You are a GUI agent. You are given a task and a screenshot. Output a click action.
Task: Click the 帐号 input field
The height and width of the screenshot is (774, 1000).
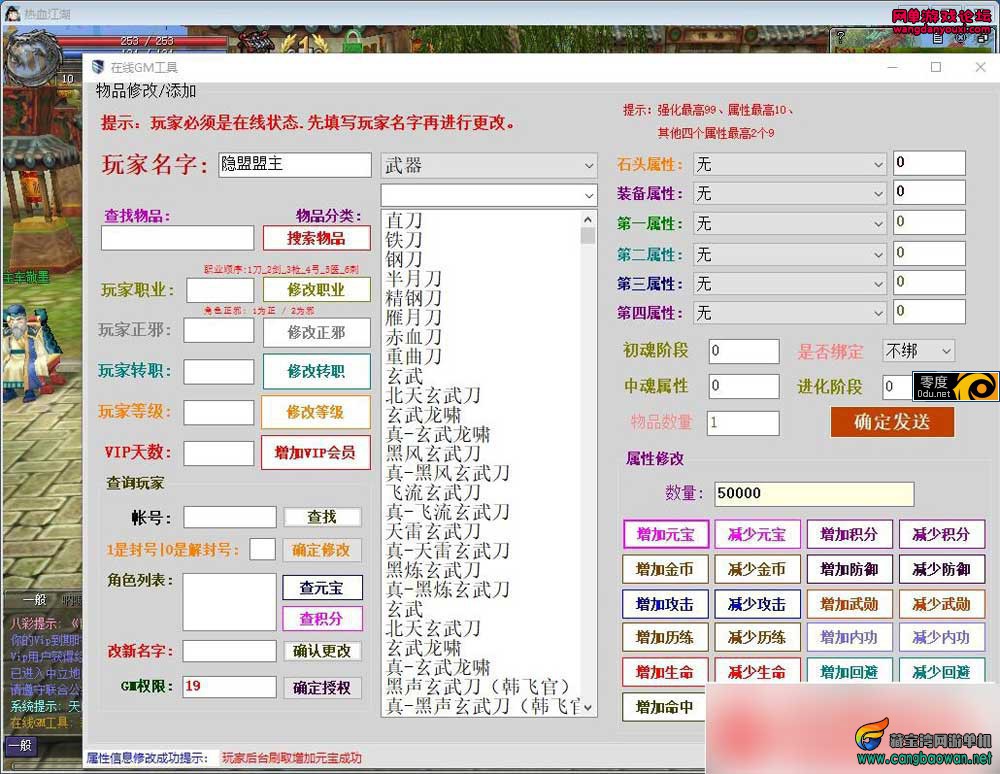click(x=230, y=517)
